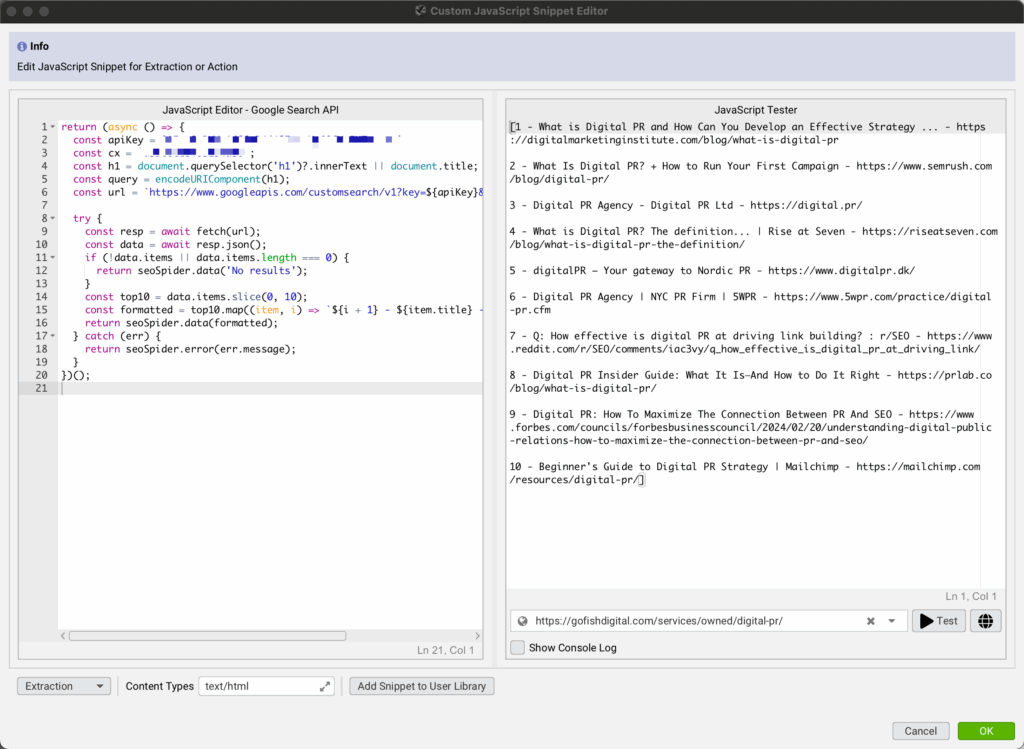Viewport: 1024px width, 749px height.
Task: Open the Extraction type dropdown
Action: [64, 686]
